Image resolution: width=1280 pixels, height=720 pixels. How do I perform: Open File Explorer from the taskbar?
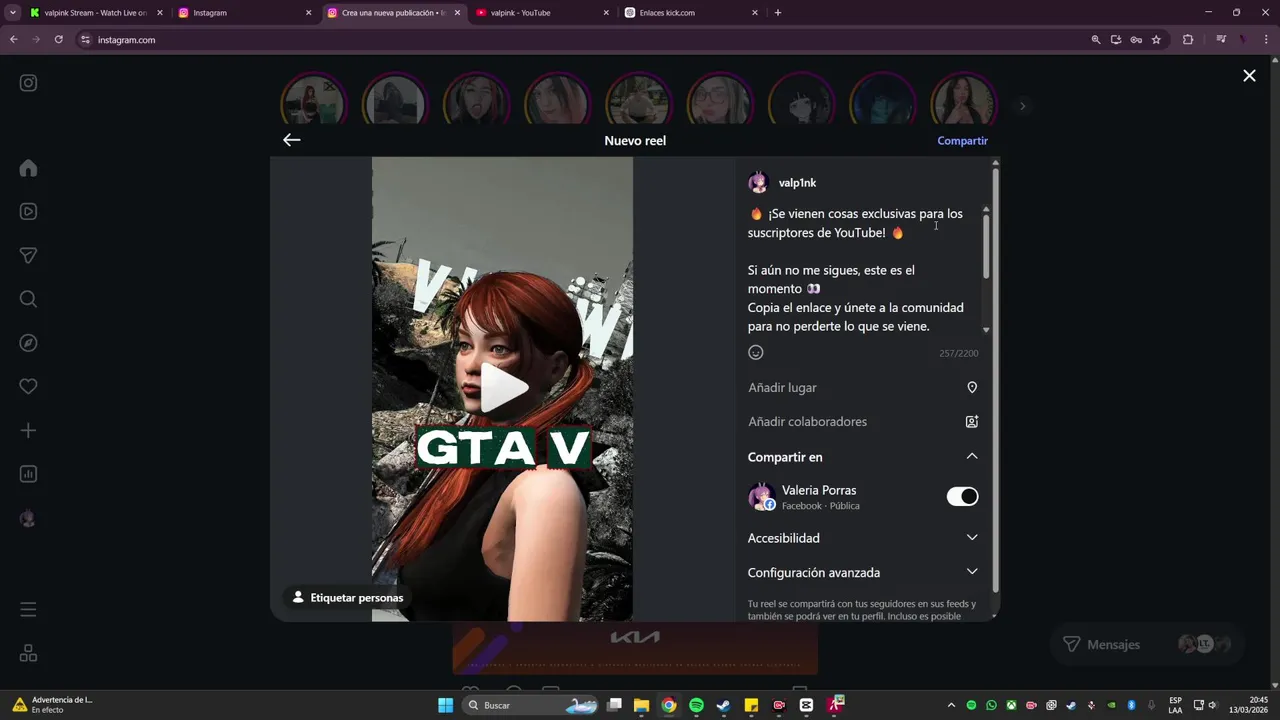(x=641, y=705)
